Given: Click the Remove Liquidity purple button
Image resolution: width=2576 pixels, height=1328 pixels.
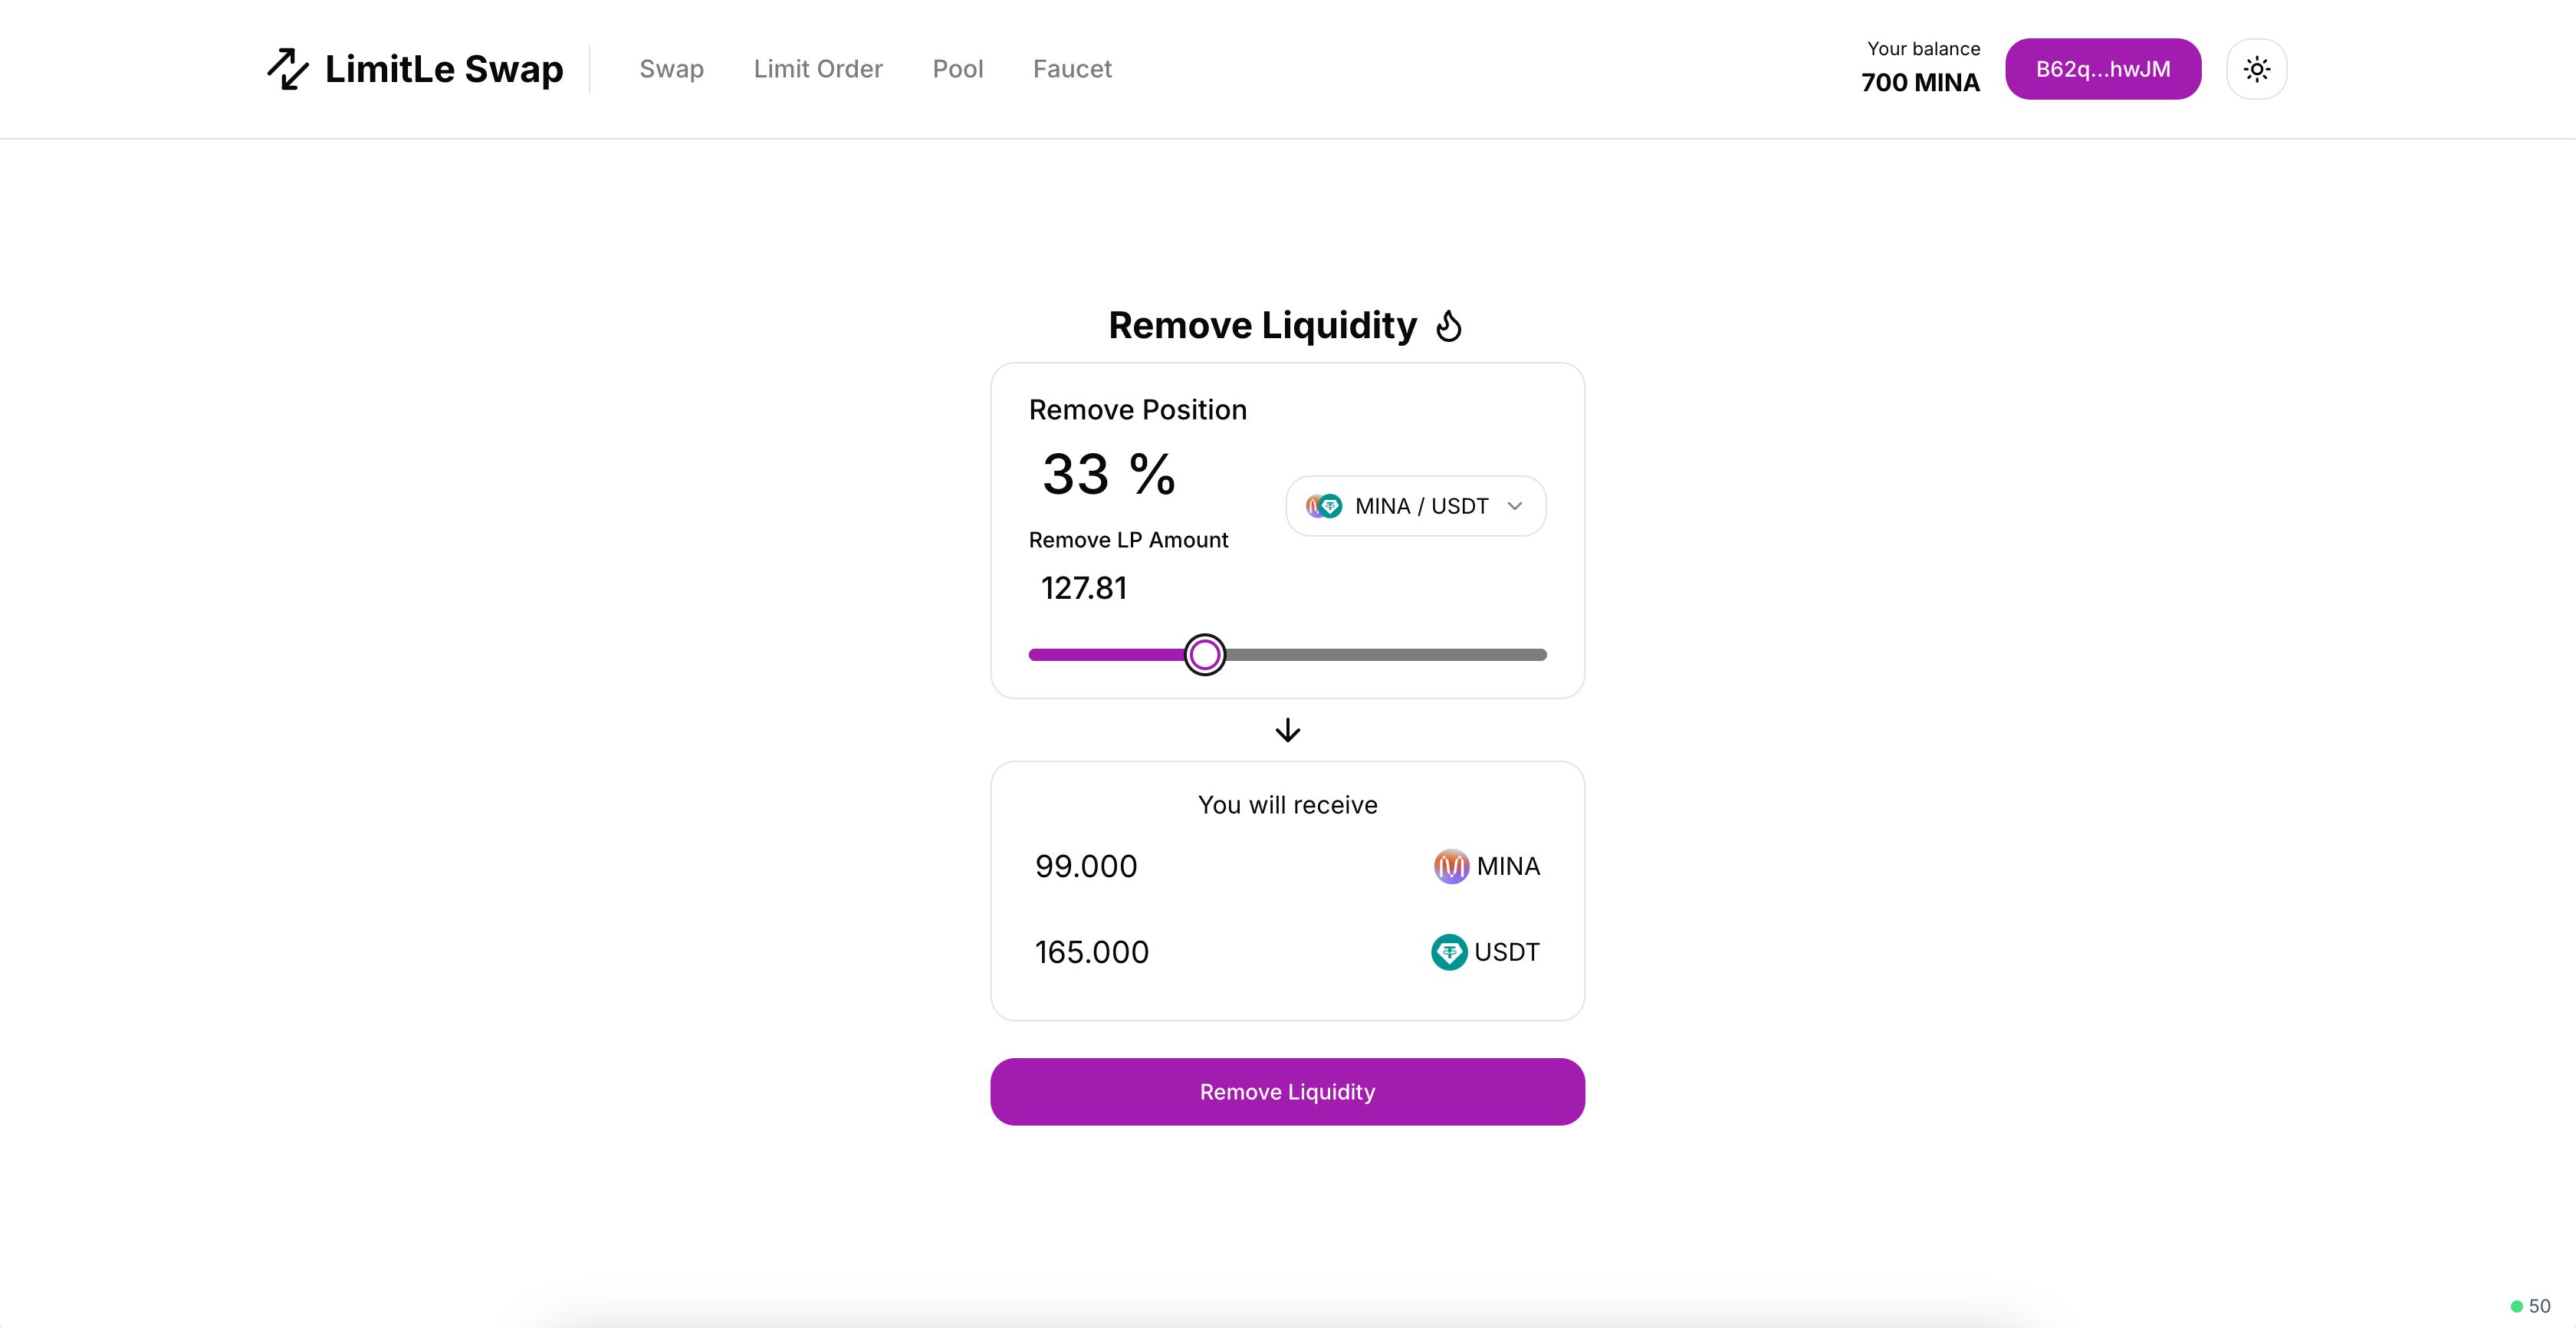Looking at the screenshot, I should [x=1288, y=1092].
